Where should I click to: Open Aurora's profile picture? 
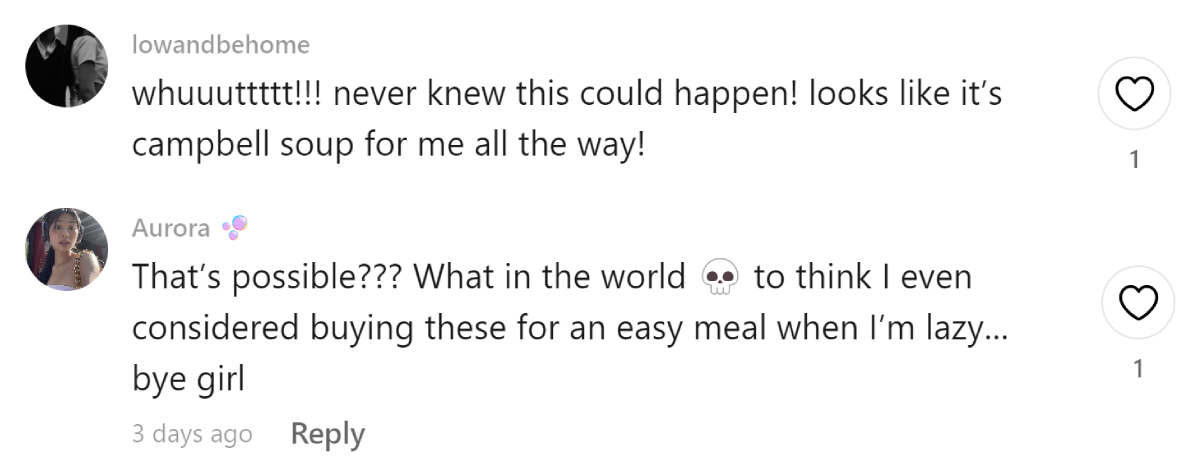click(66, 249)
